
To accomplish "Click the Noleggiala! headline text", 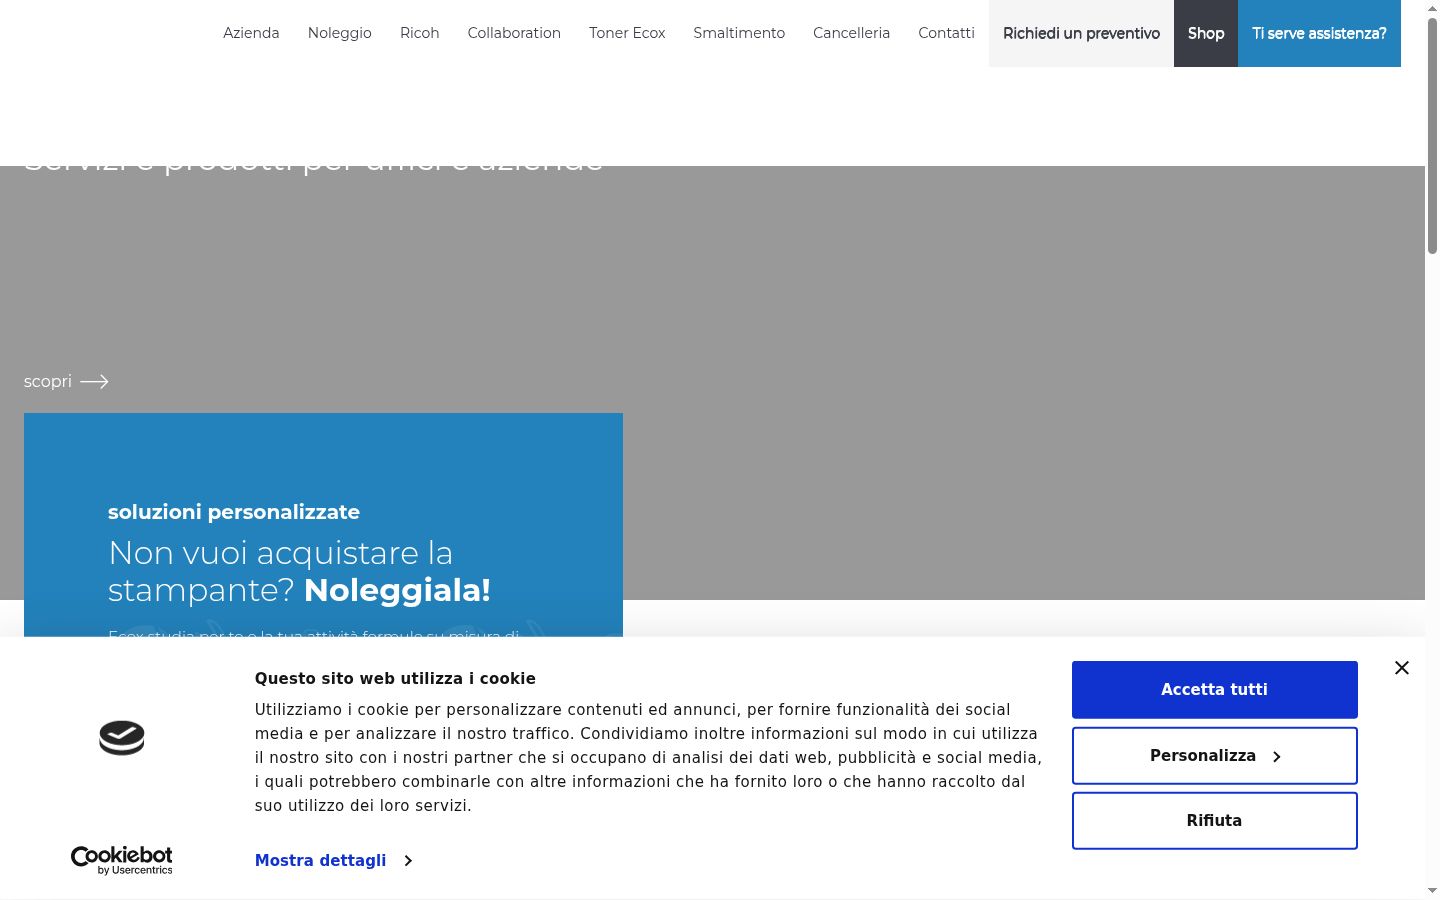I will point(397,590).
